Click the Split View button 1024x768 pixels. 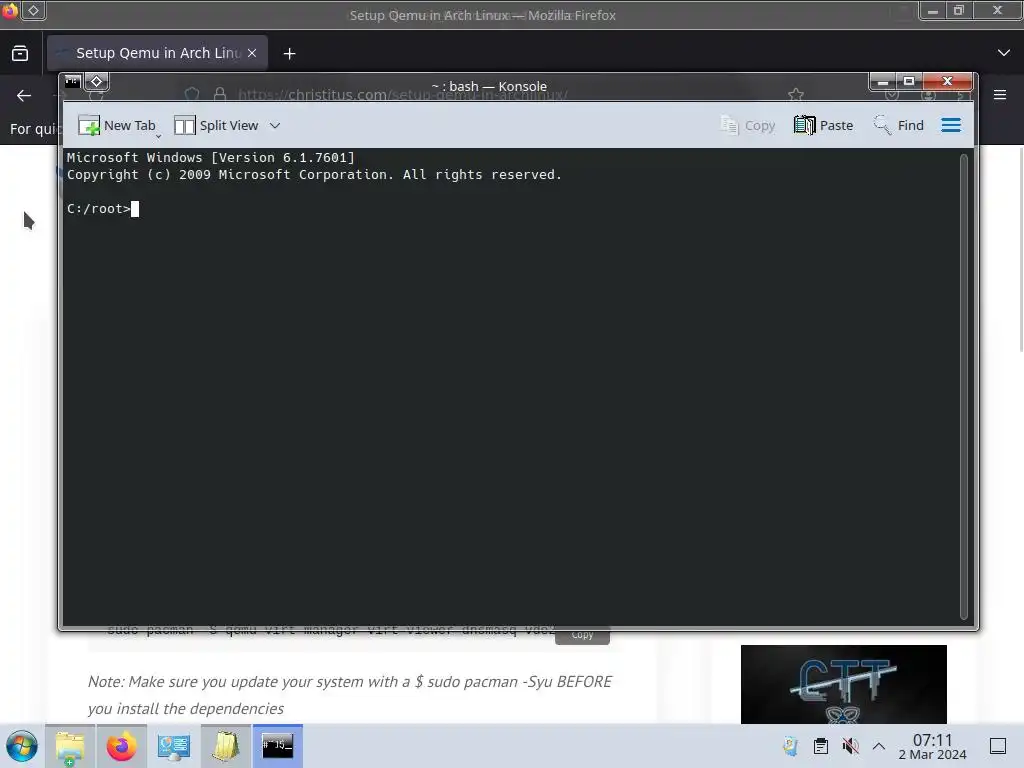pyautogui.click(x=216, y=125)
